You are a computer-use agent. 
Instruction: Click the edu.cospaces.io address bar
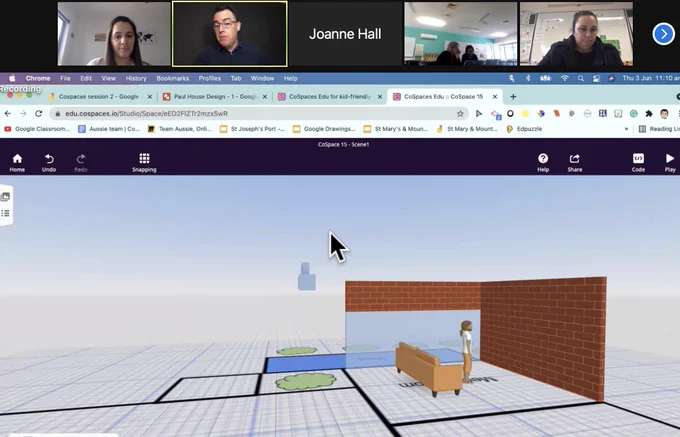click(x=259, y=114)
